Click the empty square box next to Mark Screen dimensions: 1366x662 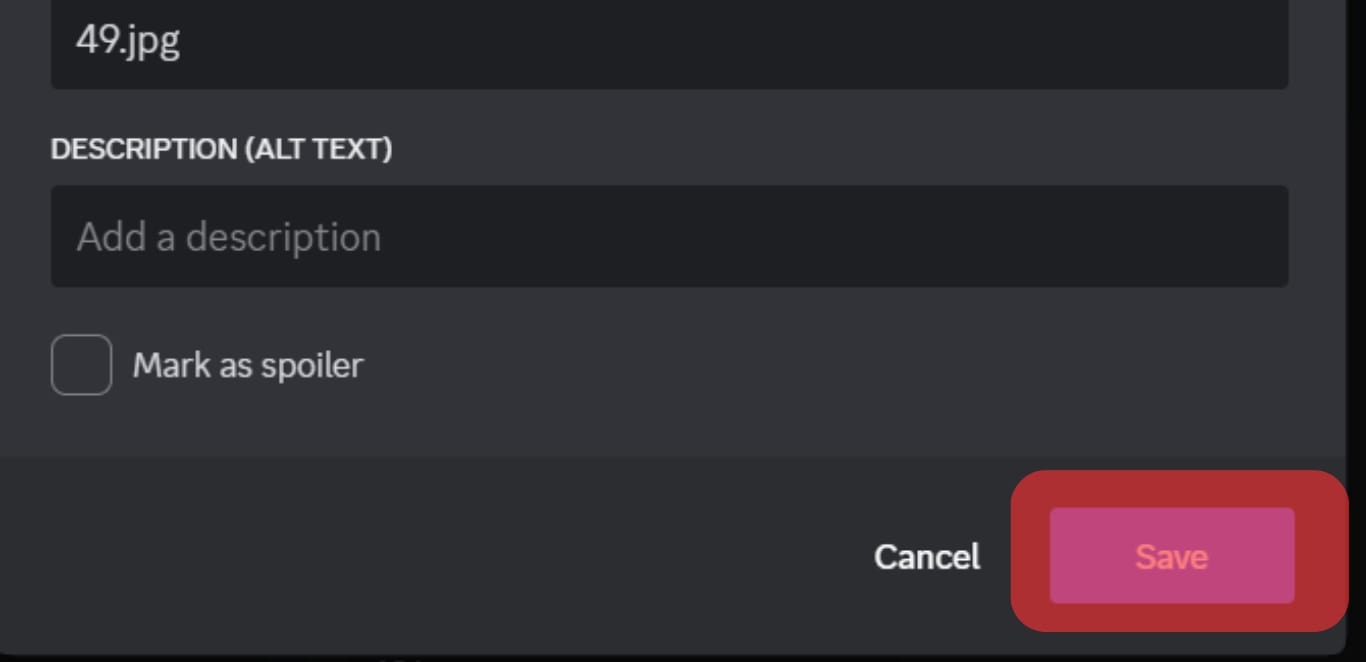coord(81,365)
